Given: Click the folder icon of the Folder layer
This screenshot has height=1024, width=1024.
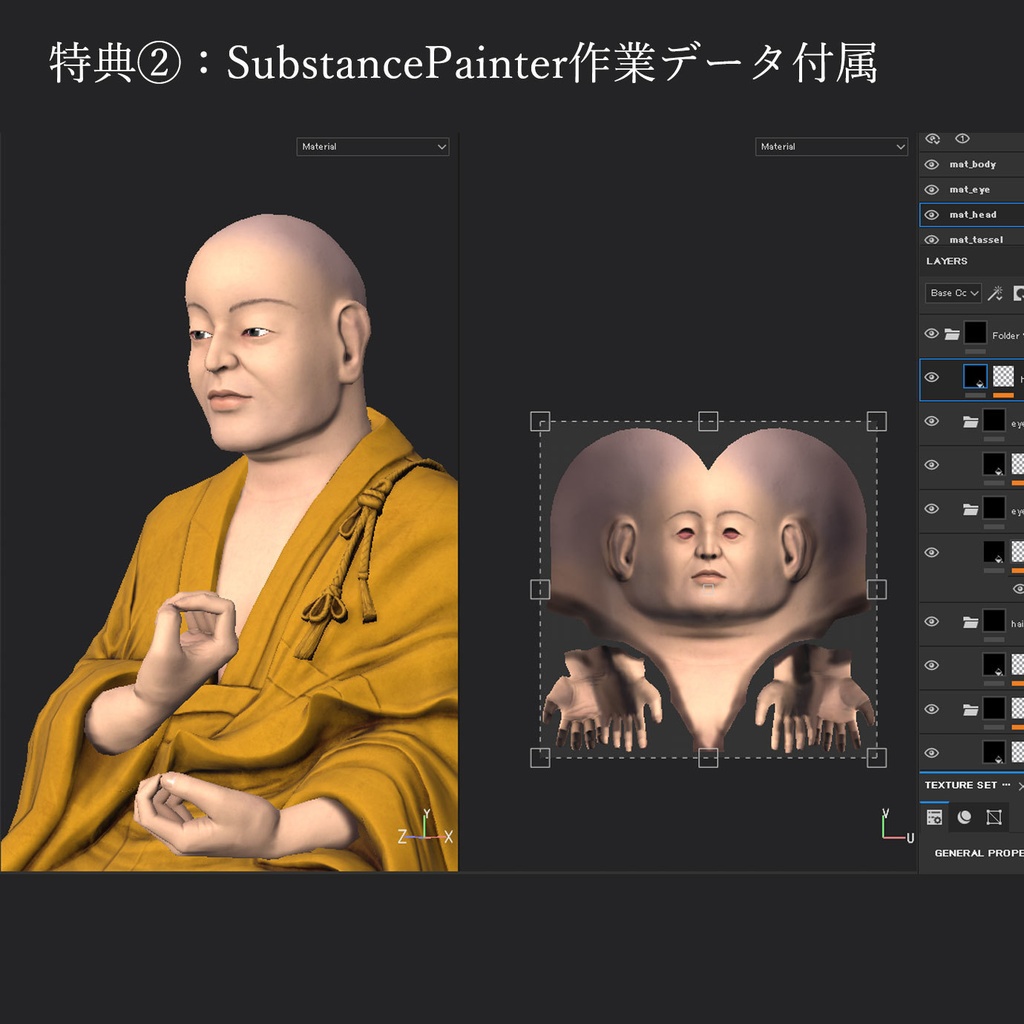Looking at the screenshot, I should tap(953, 332).
